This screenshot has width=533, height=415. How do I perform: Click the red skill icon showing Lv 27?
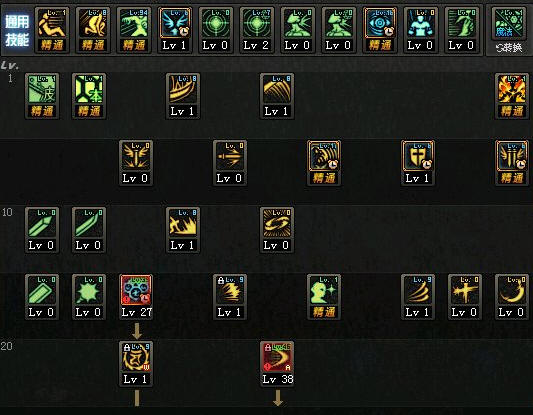[x=136, y=297]
